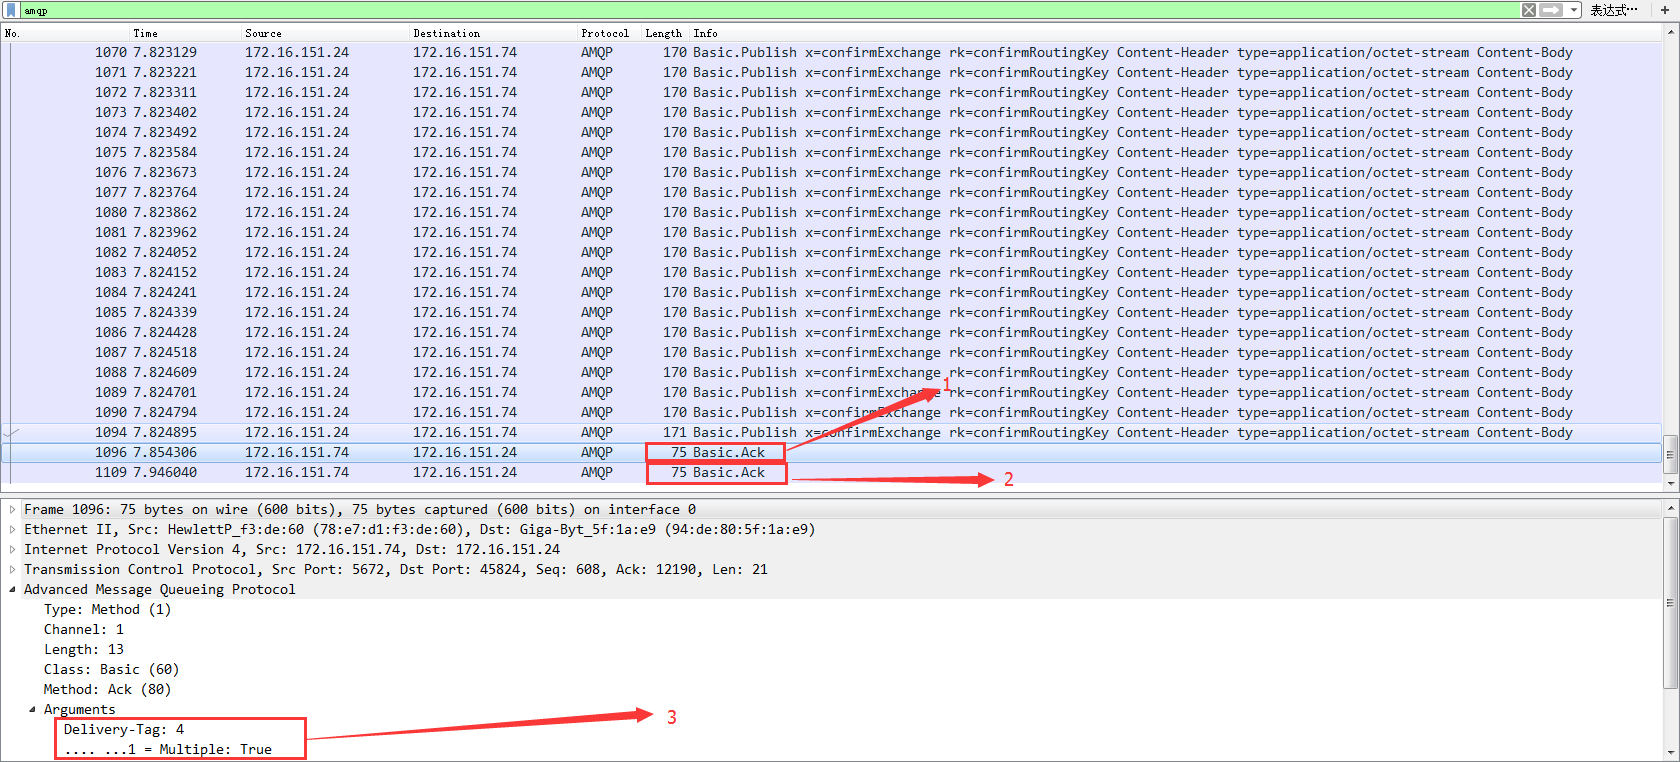
Task: Open the 表达式 expression builder
Action: pos(1614,10)
